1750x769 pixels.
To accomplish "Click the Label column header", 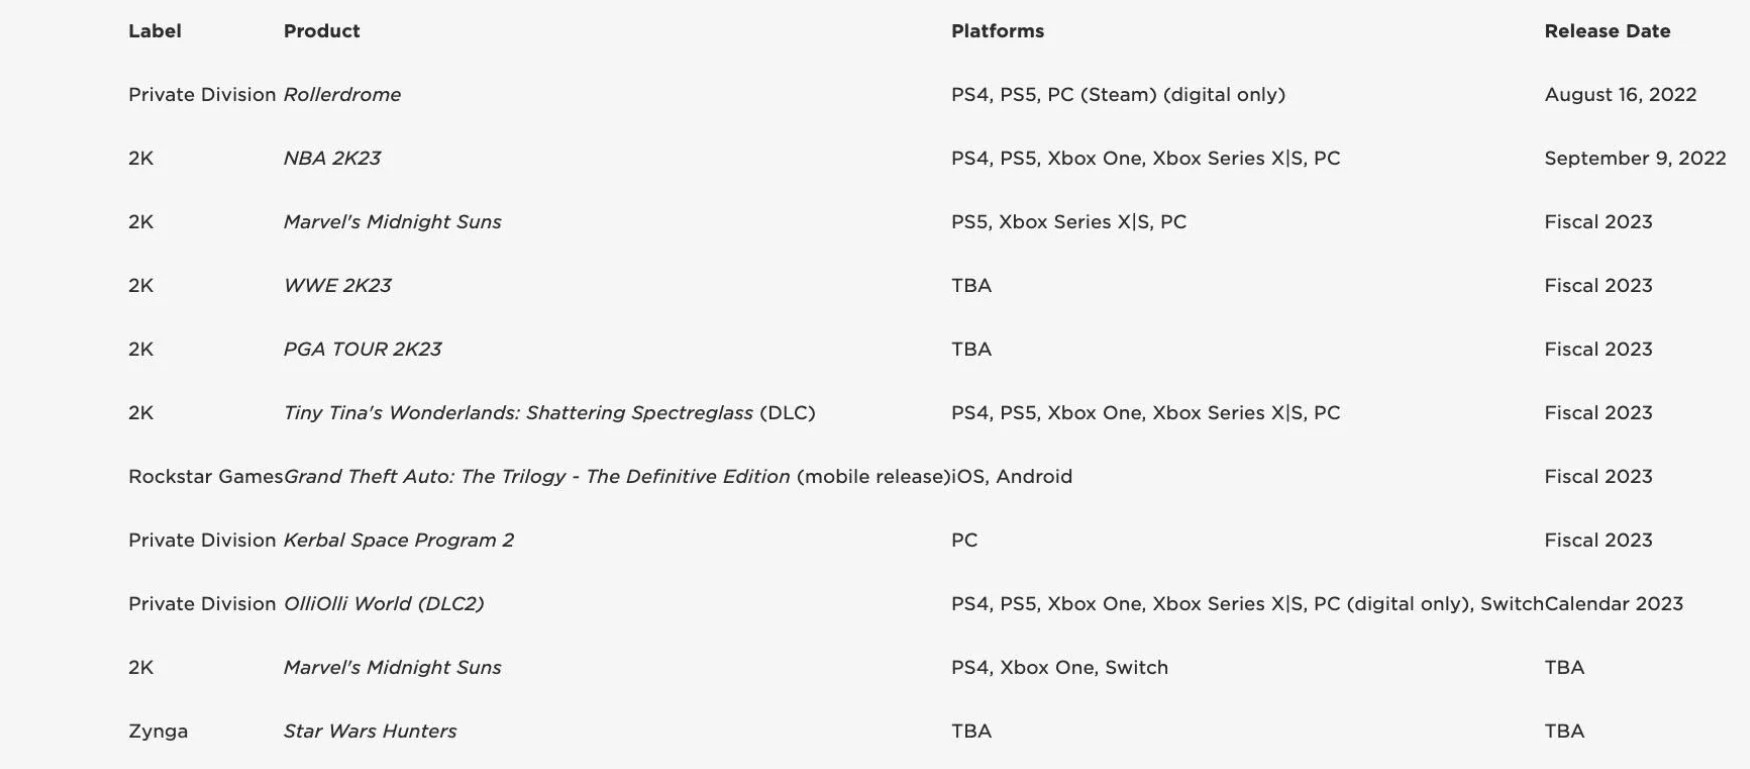I will click(x=155, y=31).
